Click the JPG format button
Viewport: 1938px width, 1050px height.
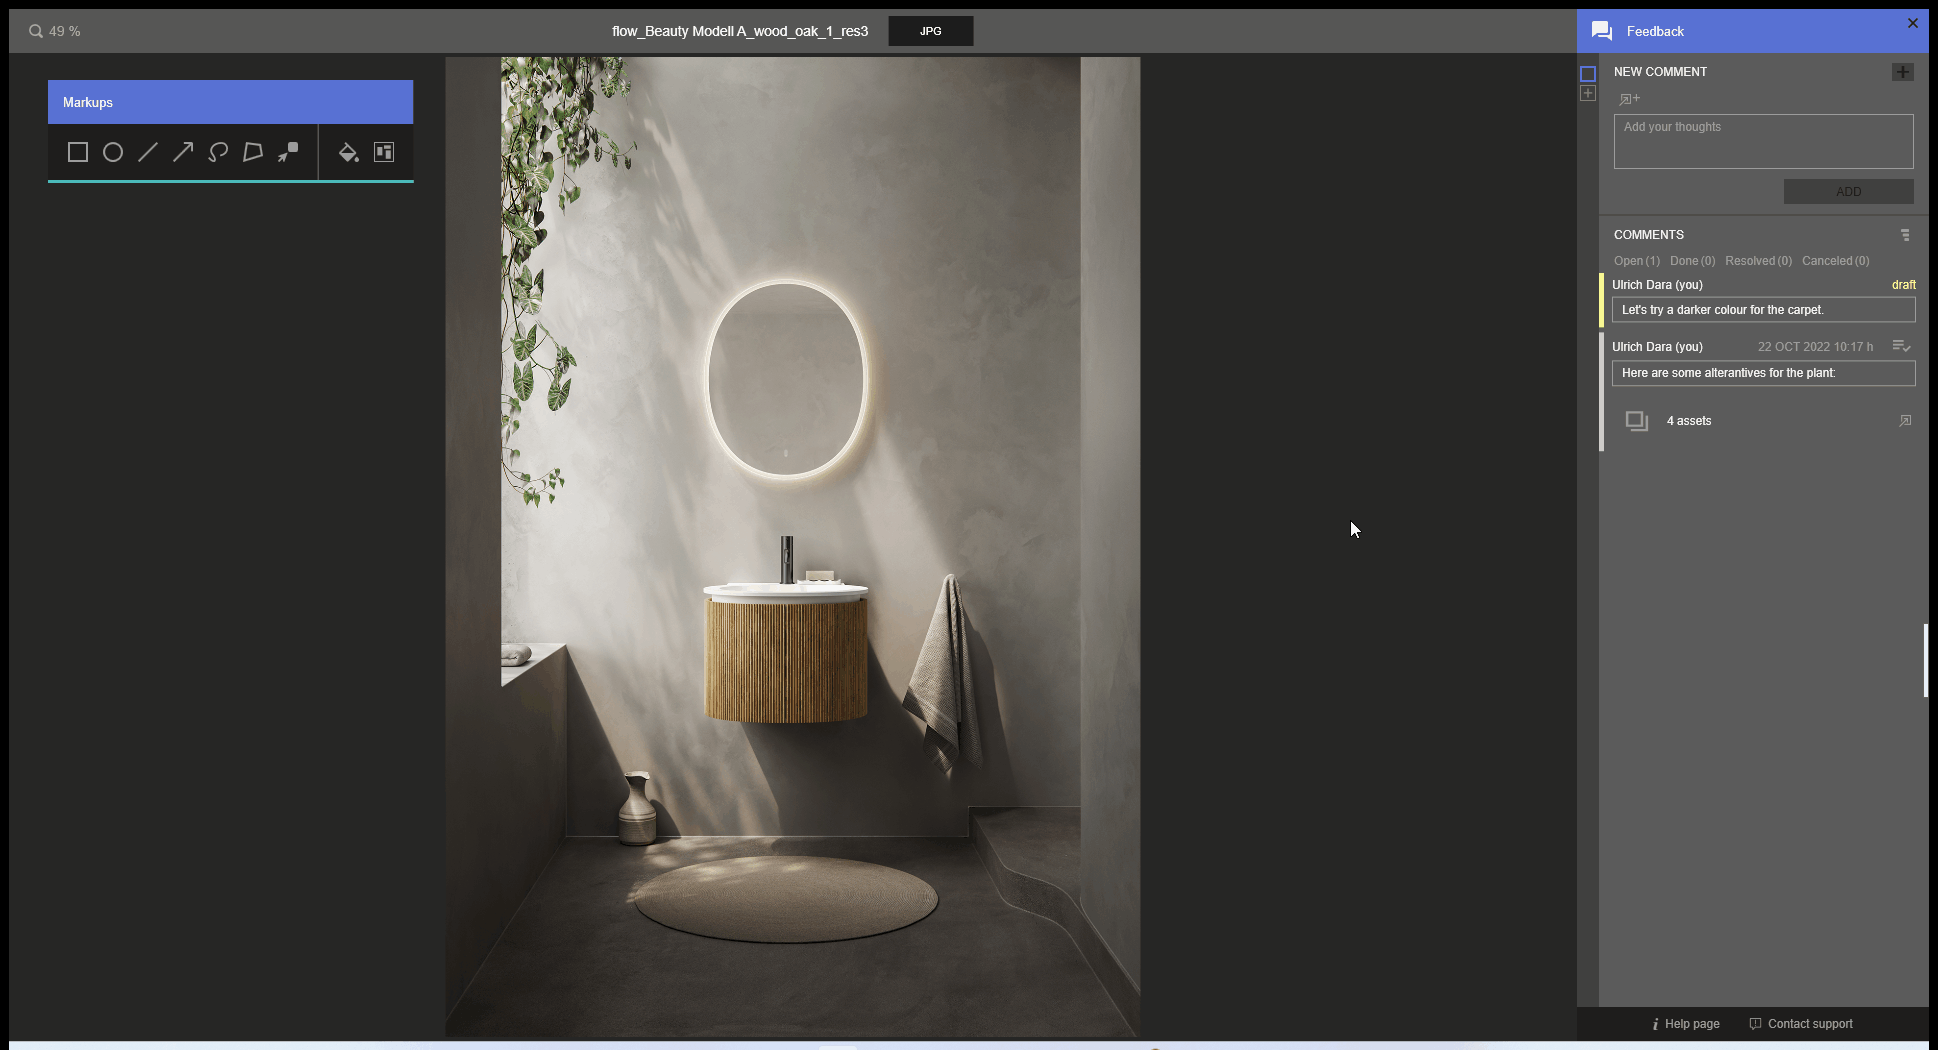point(931,31)
